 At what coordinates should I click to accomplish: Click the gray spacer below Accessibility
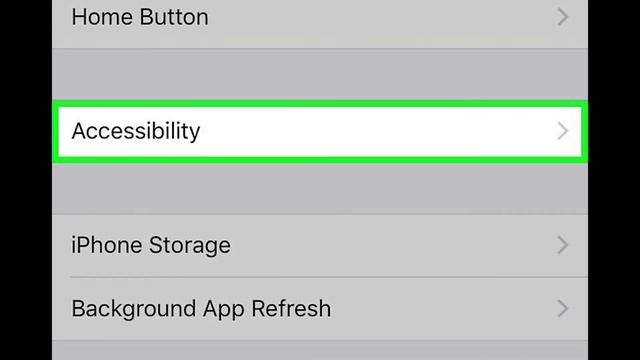(x=320, y=188)
